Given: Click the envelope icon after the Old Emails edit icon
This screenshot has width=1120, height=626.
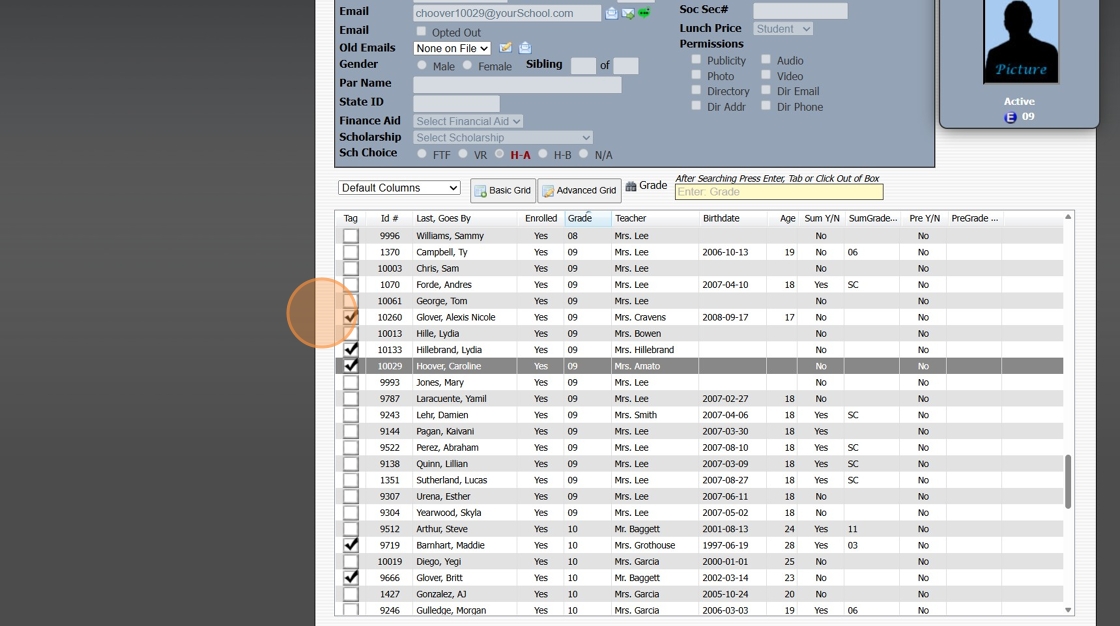Looking at the screenshot, I should [x=525, y=48].
